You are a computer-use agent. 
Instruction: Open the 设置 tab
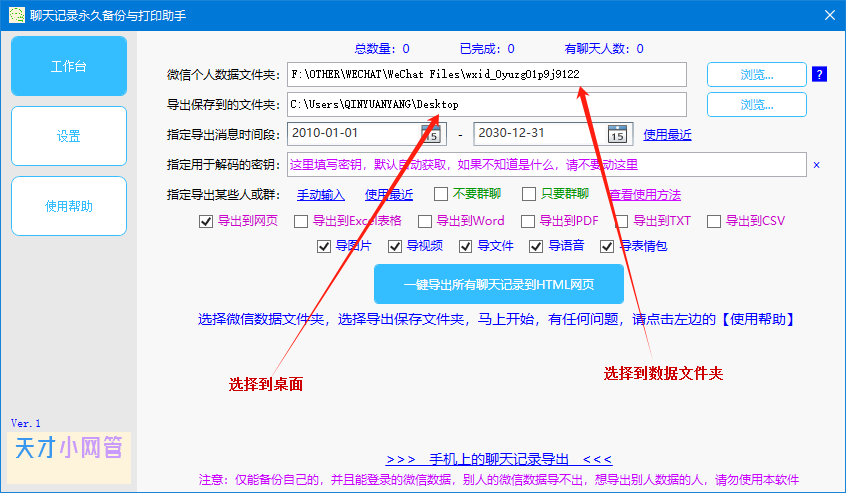click(69, 136)
